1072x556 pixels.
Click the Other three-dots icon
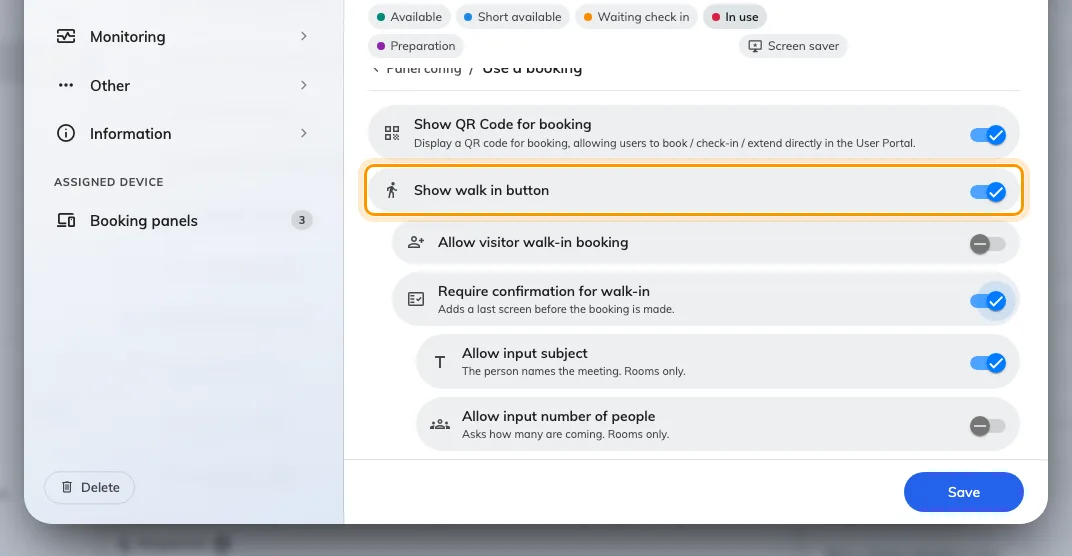coord(66,85)
